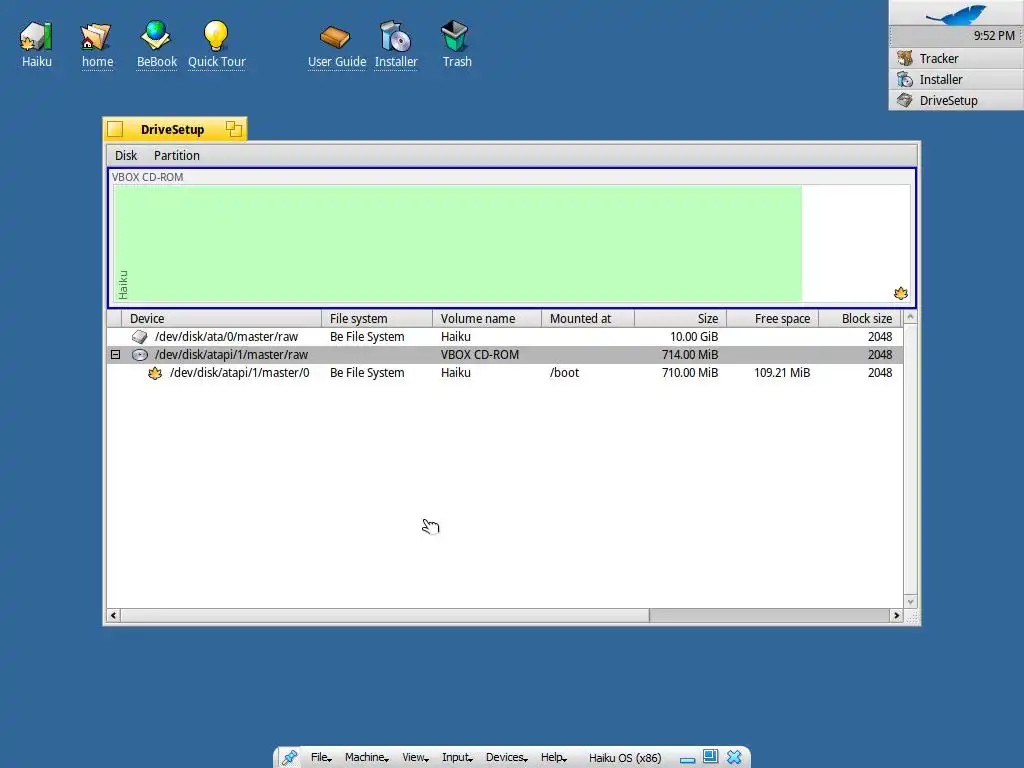Open the VirtualBox Input menu
Viewport: 1024px width, 768px height.
click(456, 758)
